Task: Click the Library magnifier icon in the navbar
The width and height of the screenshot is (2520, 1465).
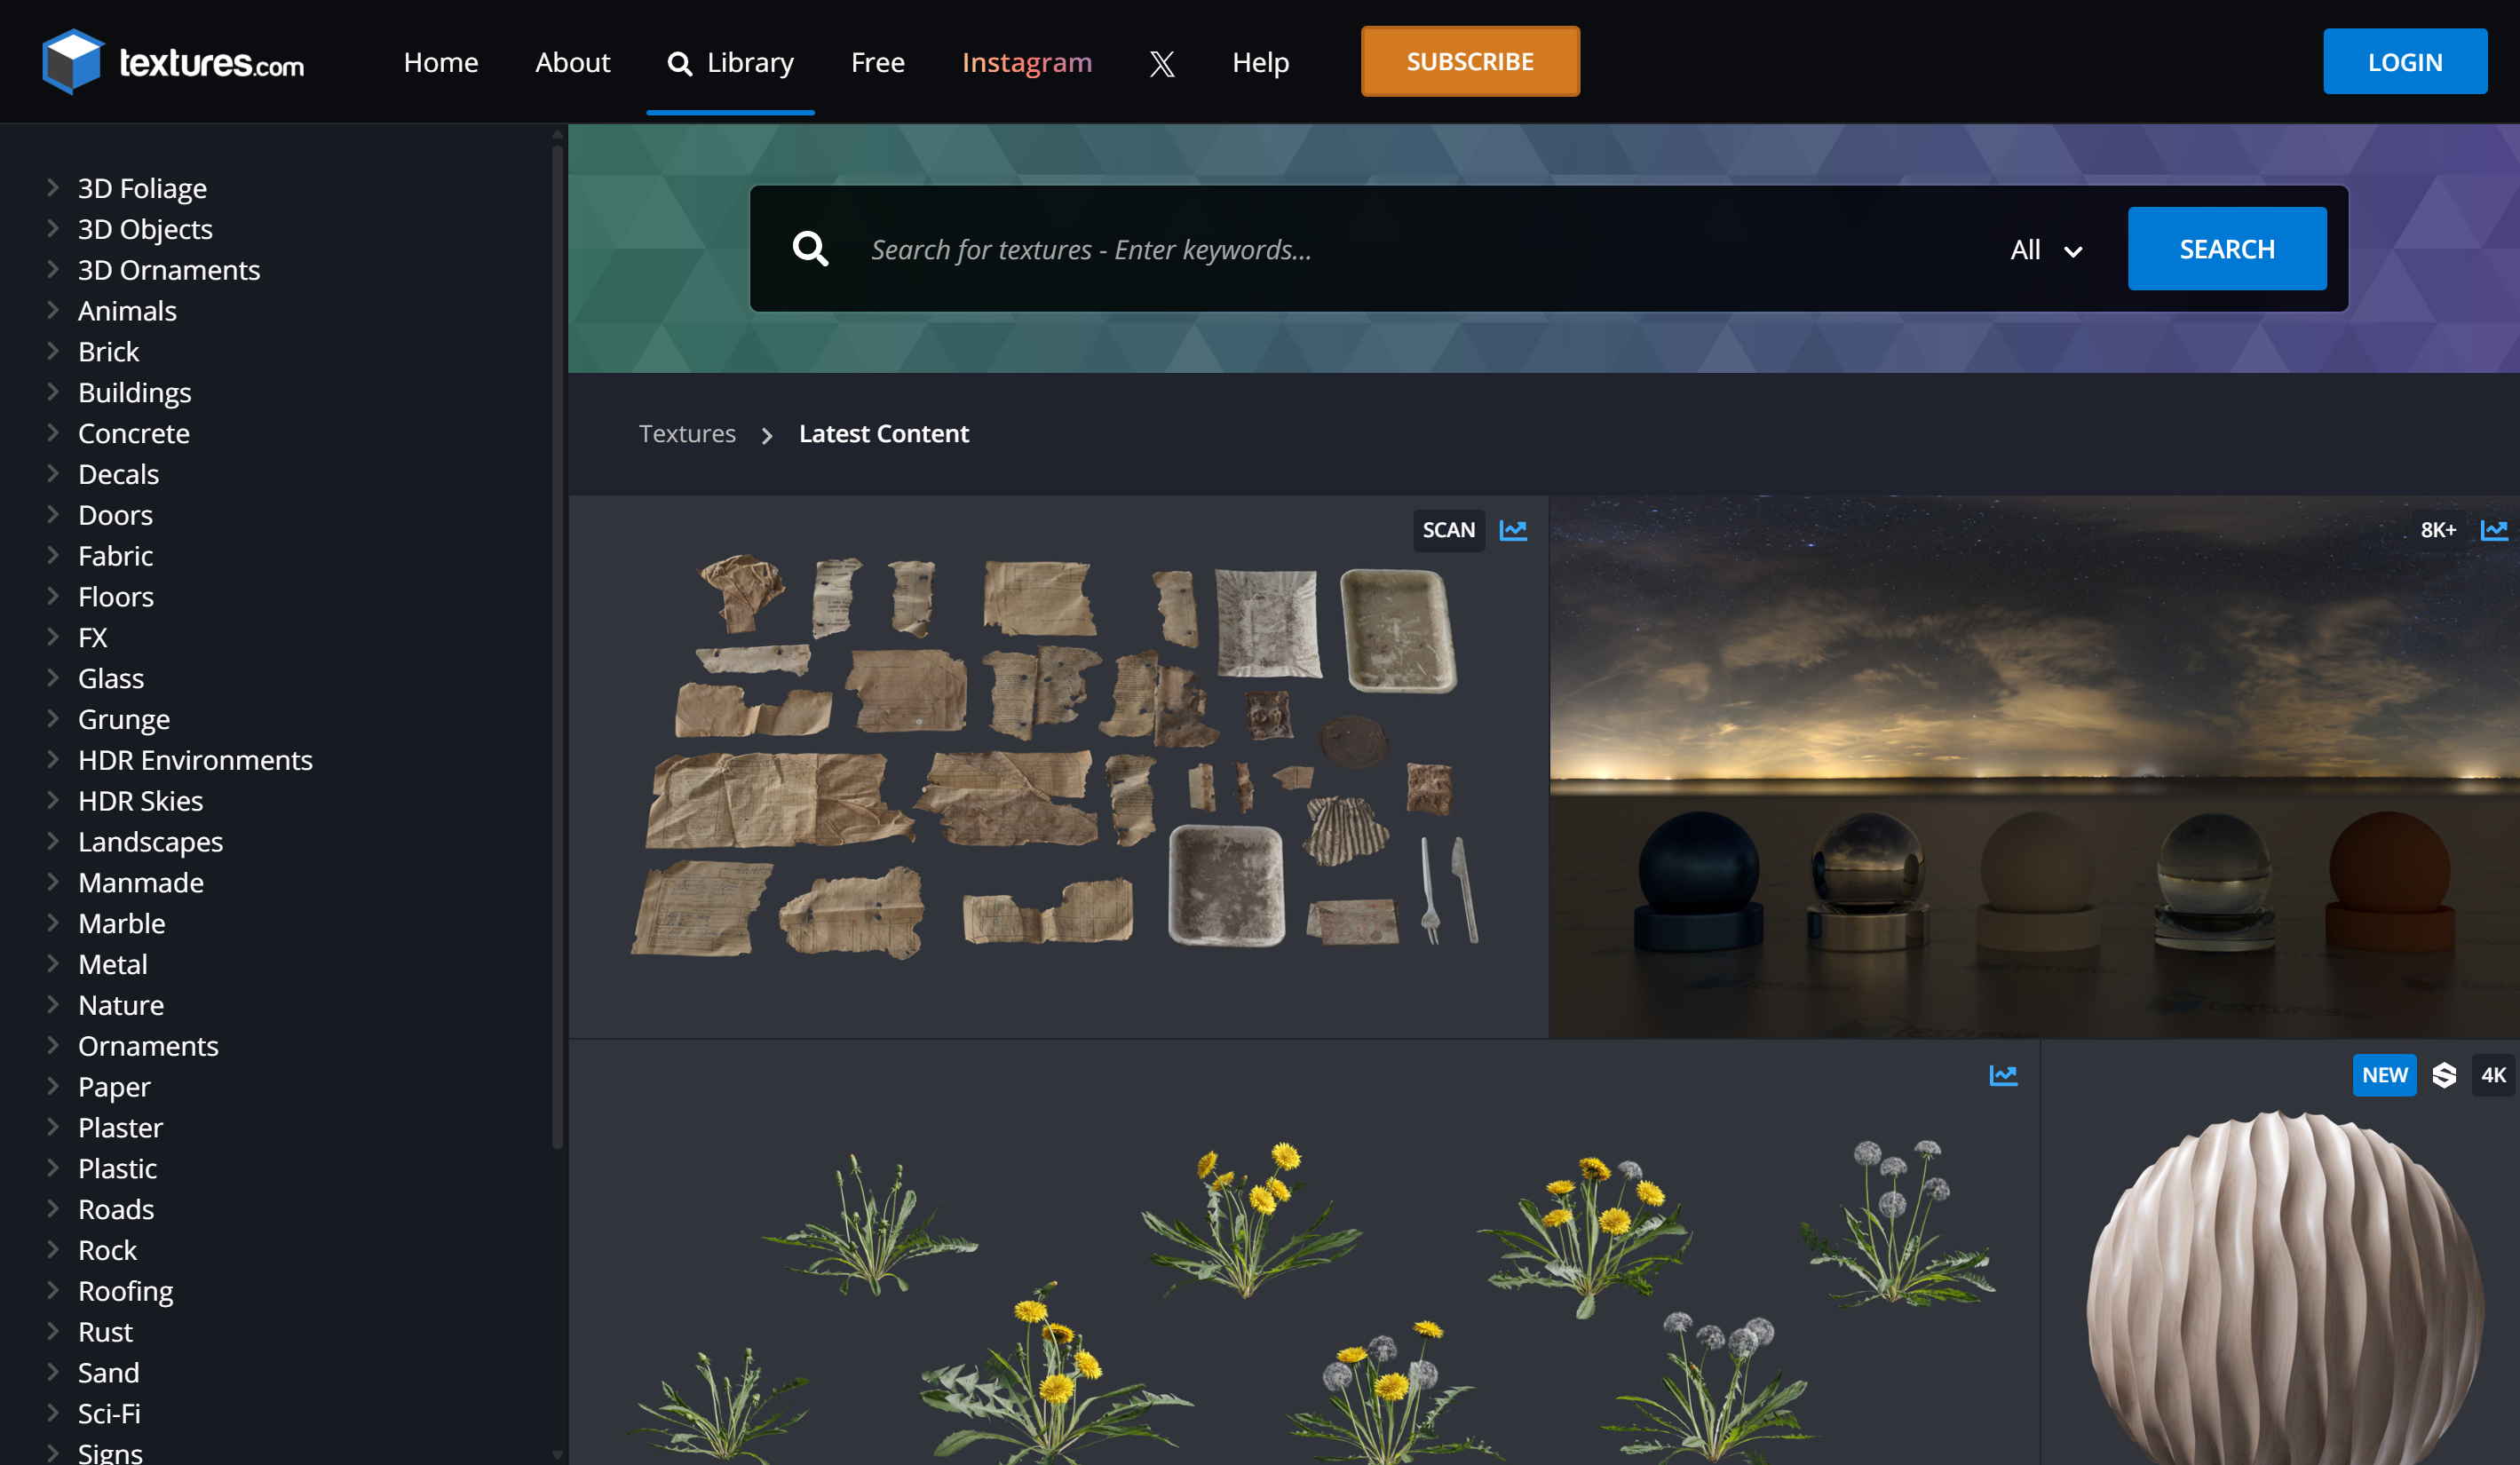Action: (x=680, y=62)
